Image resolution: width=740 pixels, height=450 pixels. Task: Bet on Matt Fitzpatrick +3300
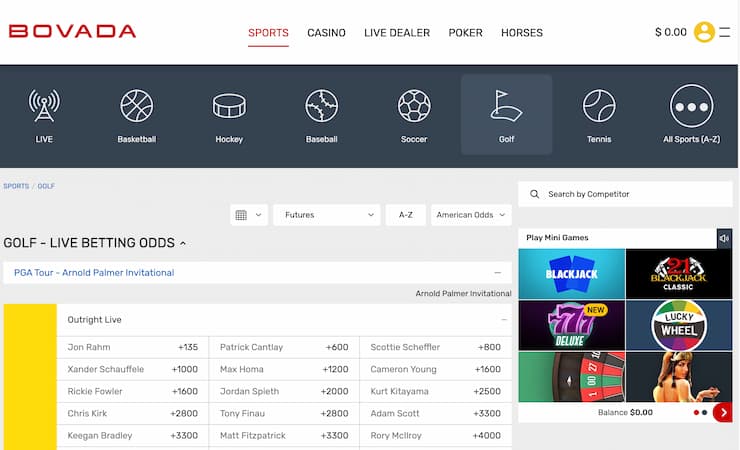[284, 436]
